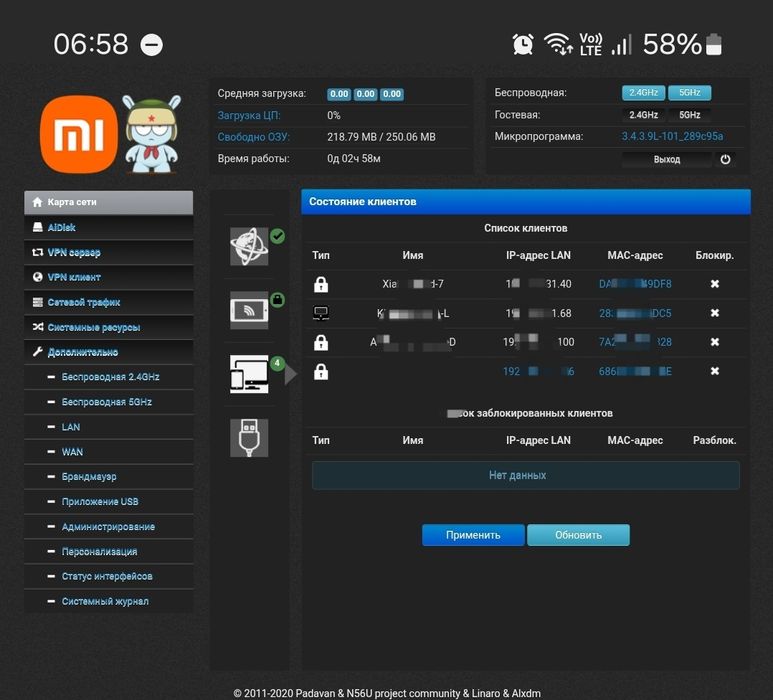Click the battery status bar icon

coord(714,44)
